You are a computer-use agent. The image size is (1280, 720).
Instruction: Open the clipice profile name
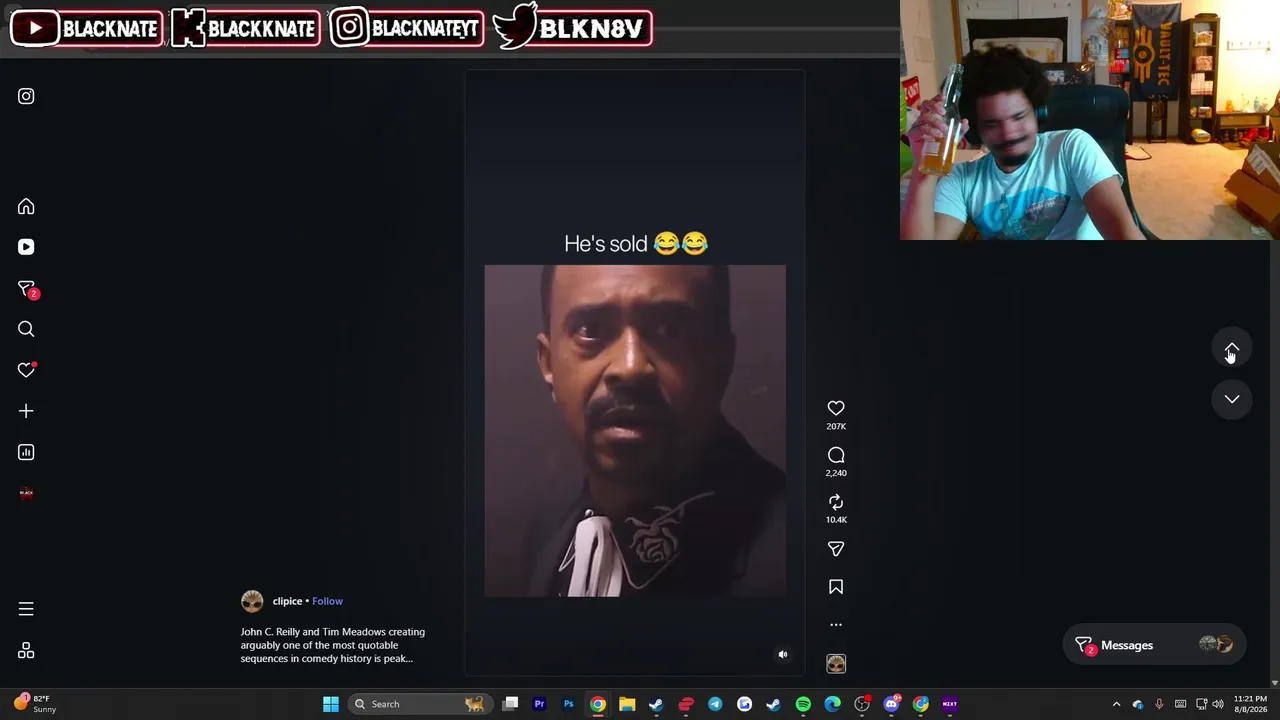pyautogui.click(x=287, y=601)
